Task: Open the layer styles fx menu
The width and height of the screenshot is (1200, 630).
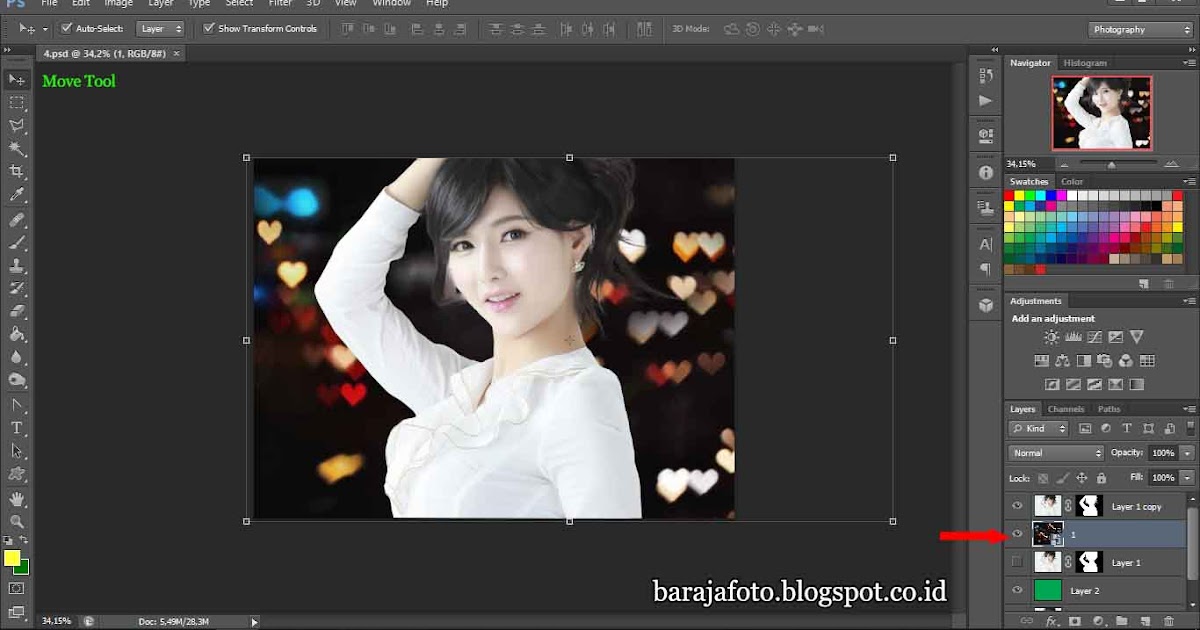Action: point(1052,621)
